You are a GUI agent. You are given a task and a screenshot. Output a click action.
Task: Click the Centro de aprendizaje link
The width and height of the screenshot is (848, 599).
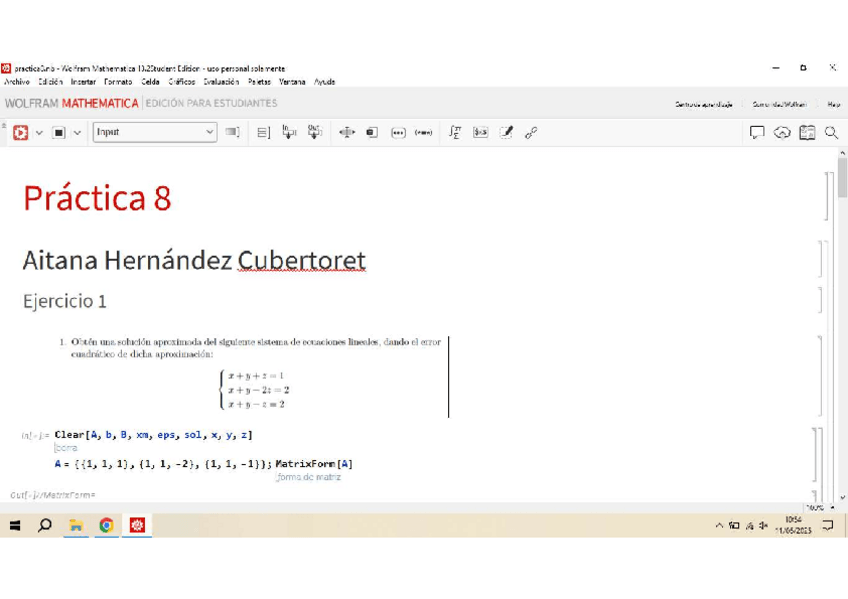(x=703, y=104)
